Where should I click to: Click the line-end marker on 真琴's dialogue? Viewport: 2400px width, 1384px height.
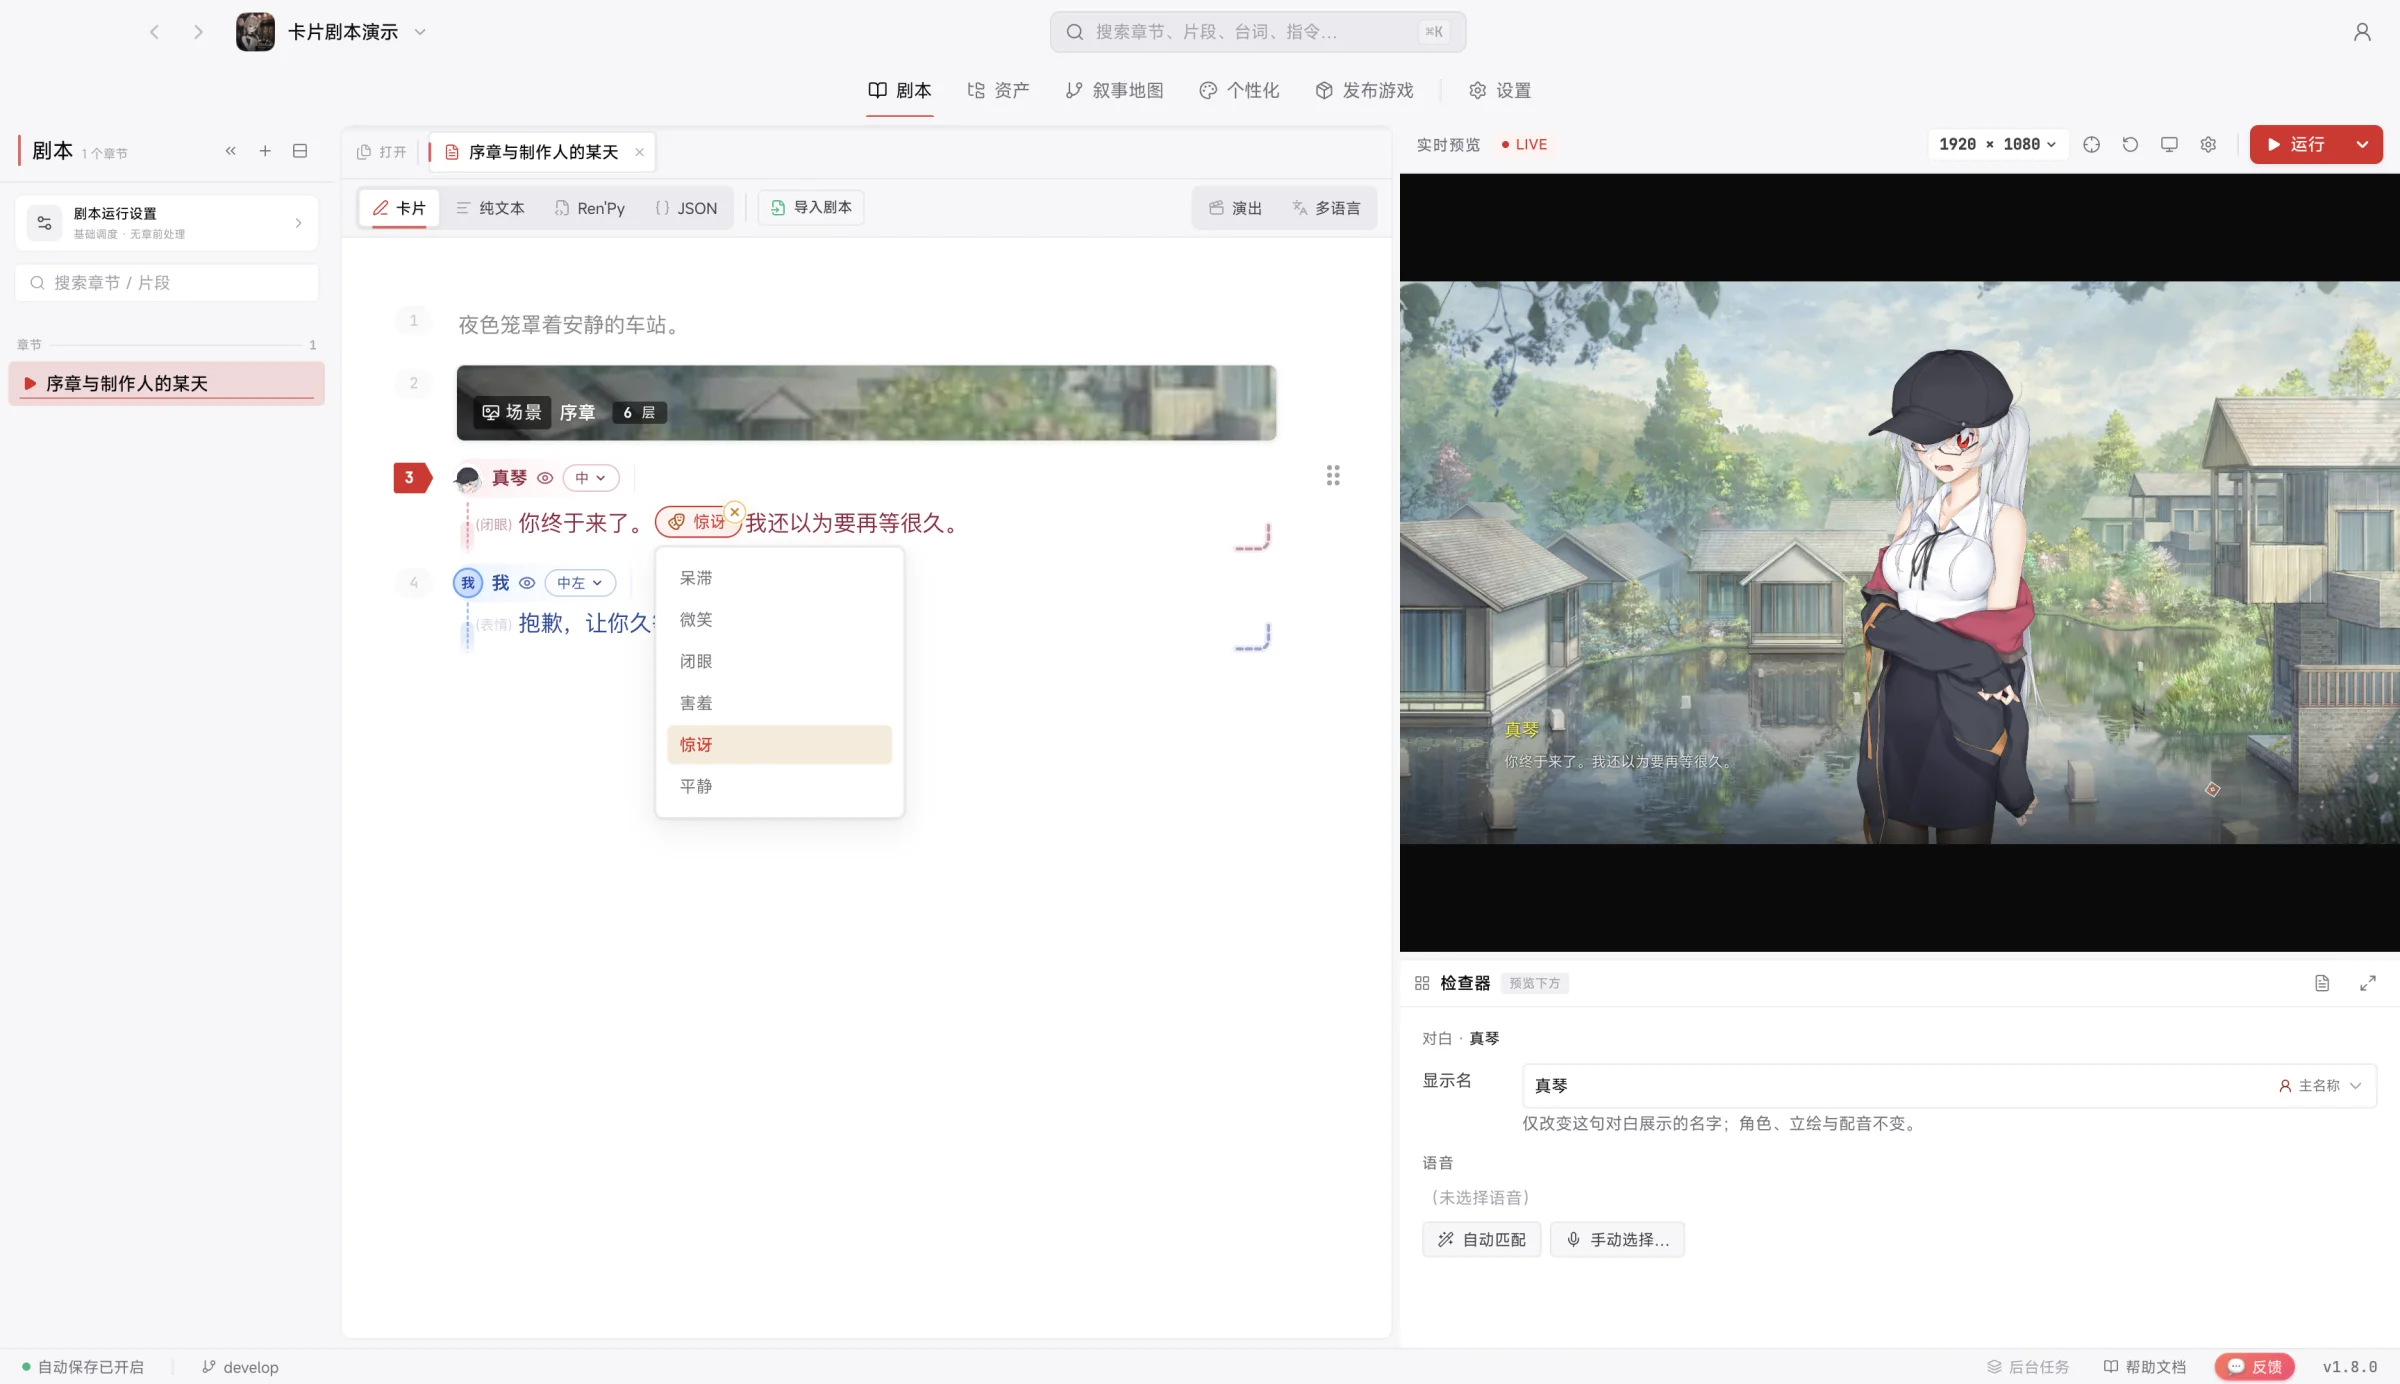1252,537
